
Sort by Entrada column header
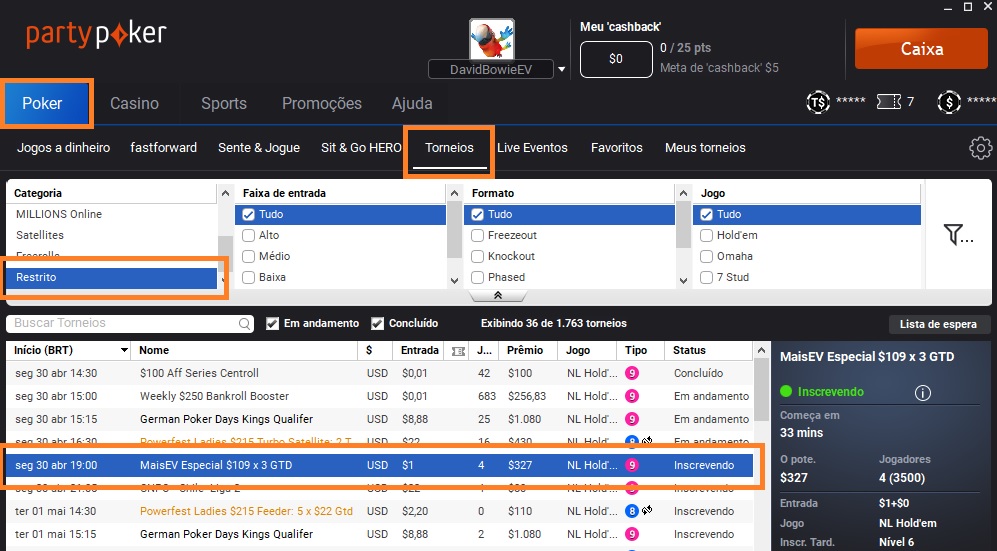(420, 350)
